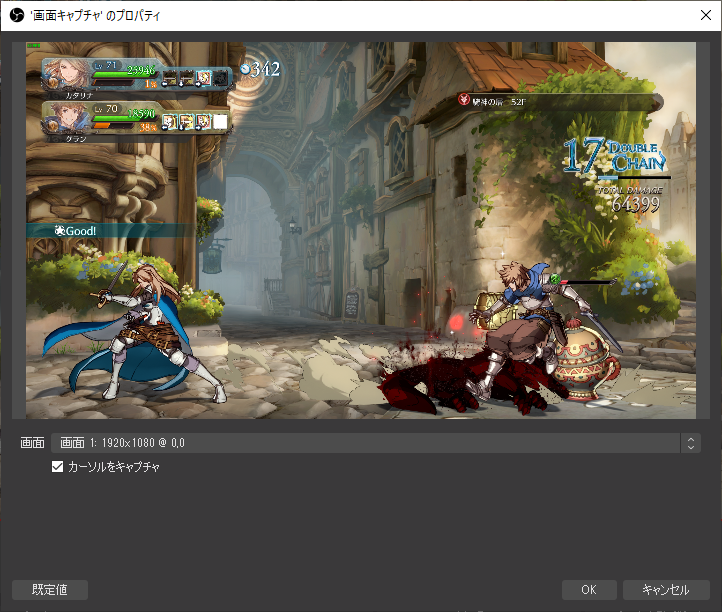Click the enemy name icon in preview
Screen dimensions: 722x612
(464, 99)
